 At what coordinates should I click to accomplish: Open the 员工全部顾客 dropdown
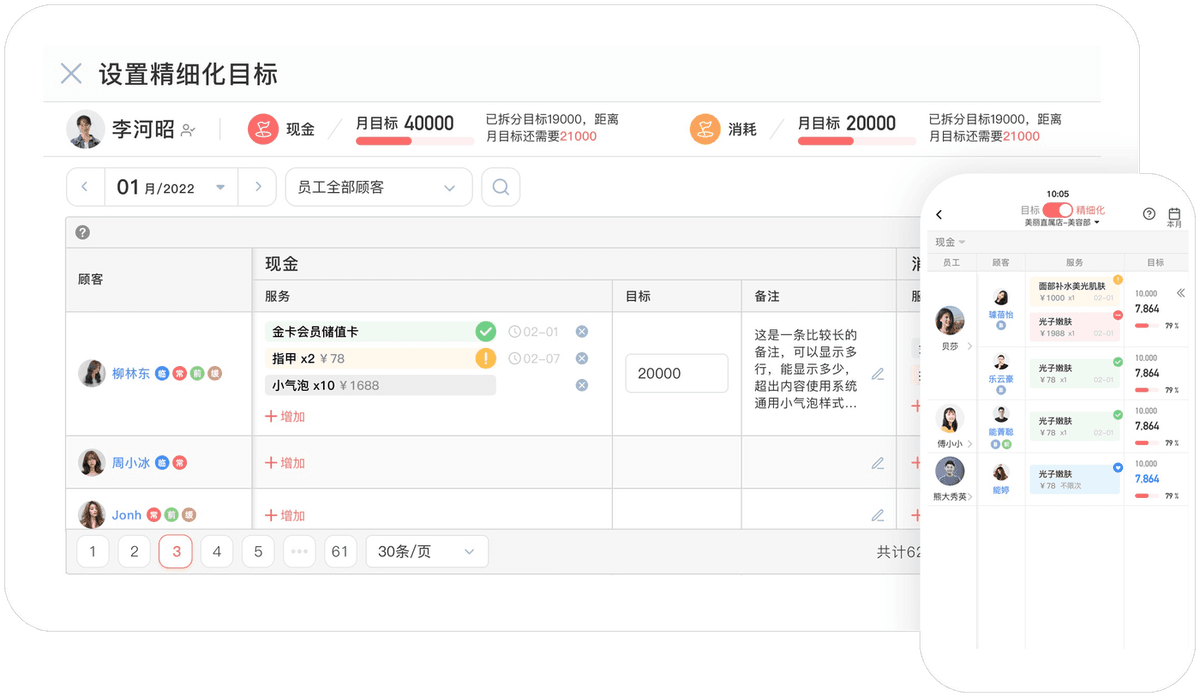(x=379, y=187)
